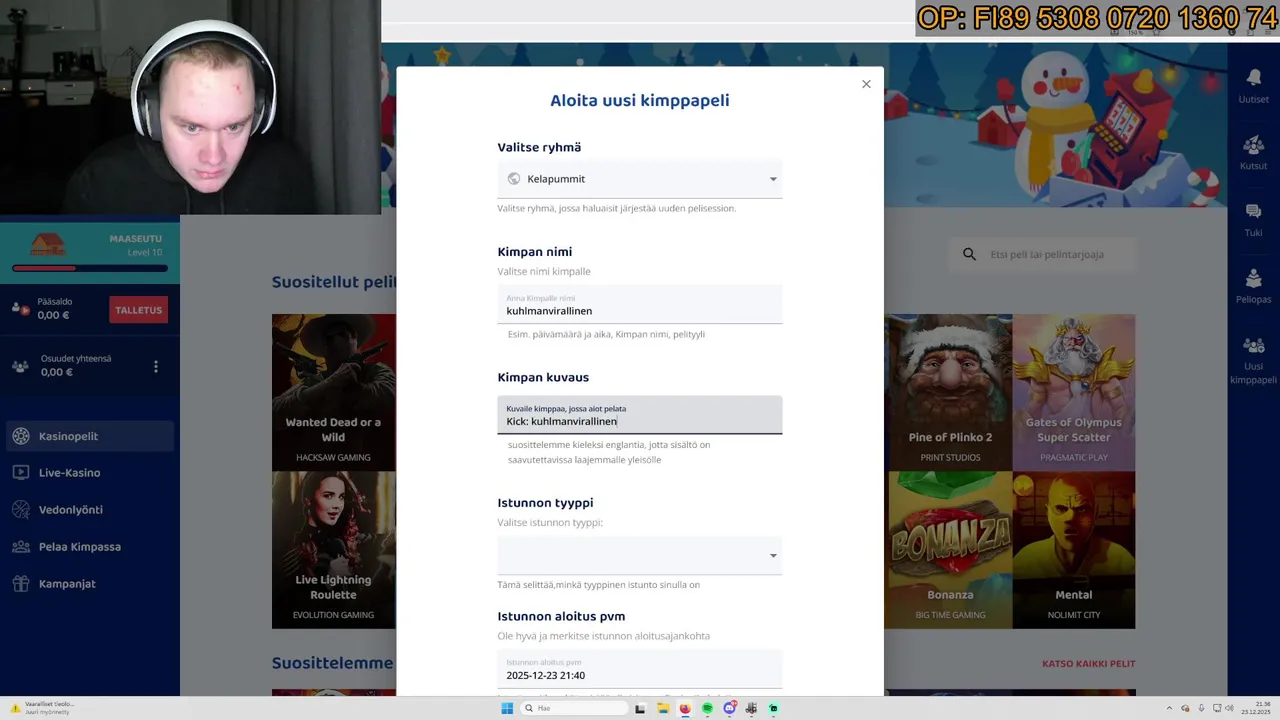The width and height of the screenshot is (1280, 720).
Task: Click the Pelaa Kimpassa people icon
Action: click(x=21, y=547)
